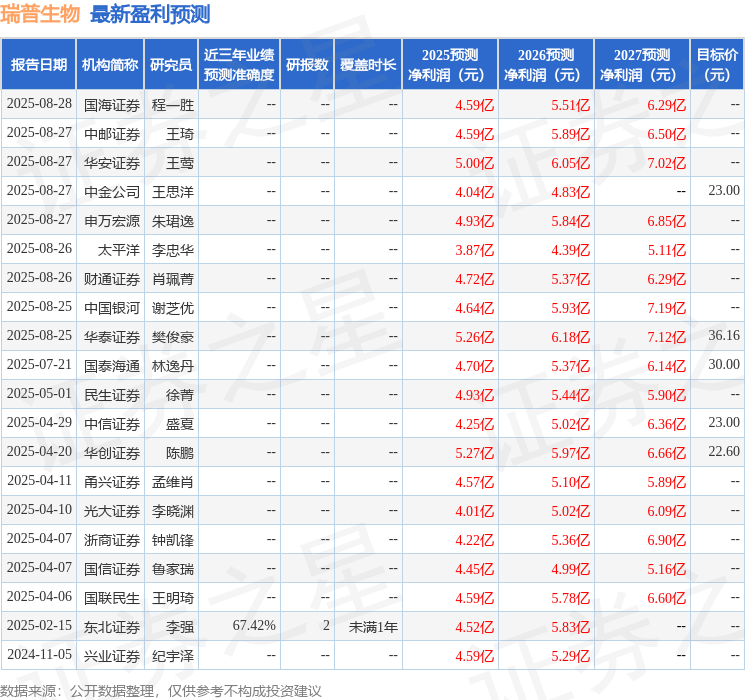Click the 6.18亿 2026 profit value
This screenshot has height=700, width=745.
pyautogui.click(x=571, y=337)
